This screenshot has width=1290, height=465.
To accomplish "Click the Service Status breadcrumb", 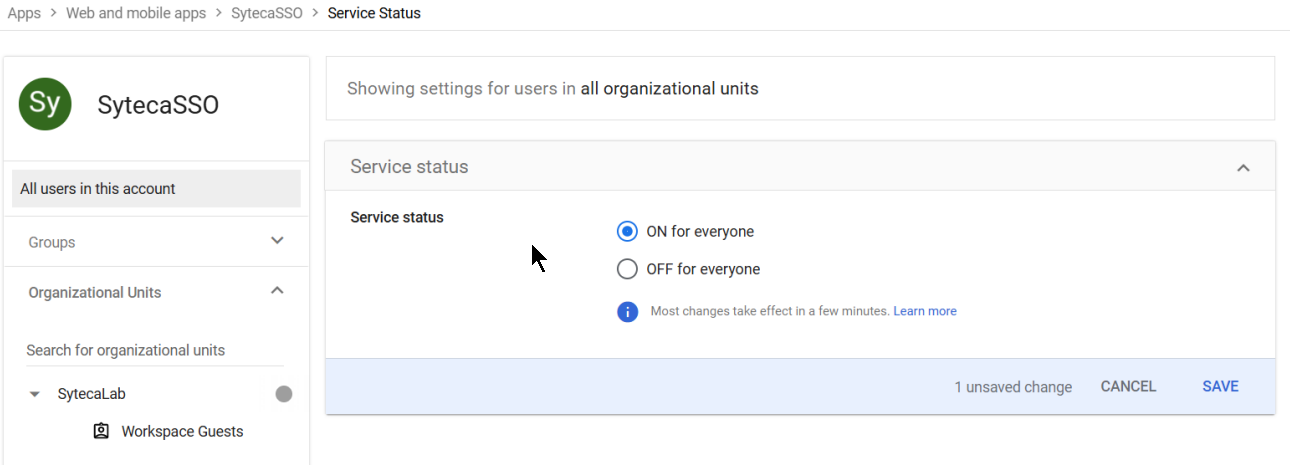I will (x=374, y=13).
